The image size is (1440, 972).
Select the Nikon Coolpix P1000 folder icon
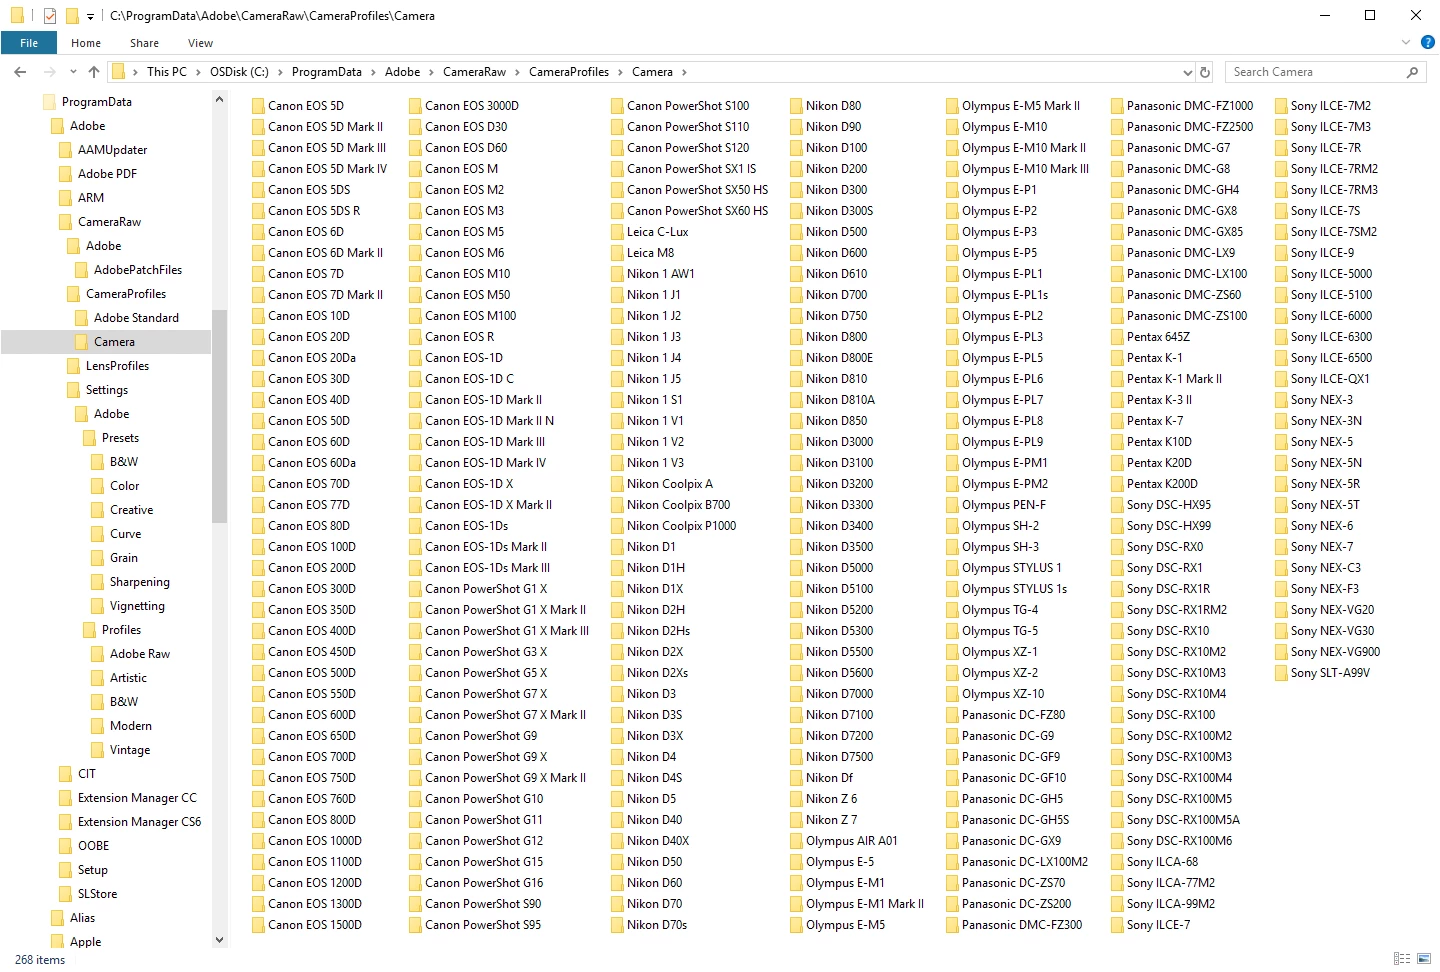(617, 526)
